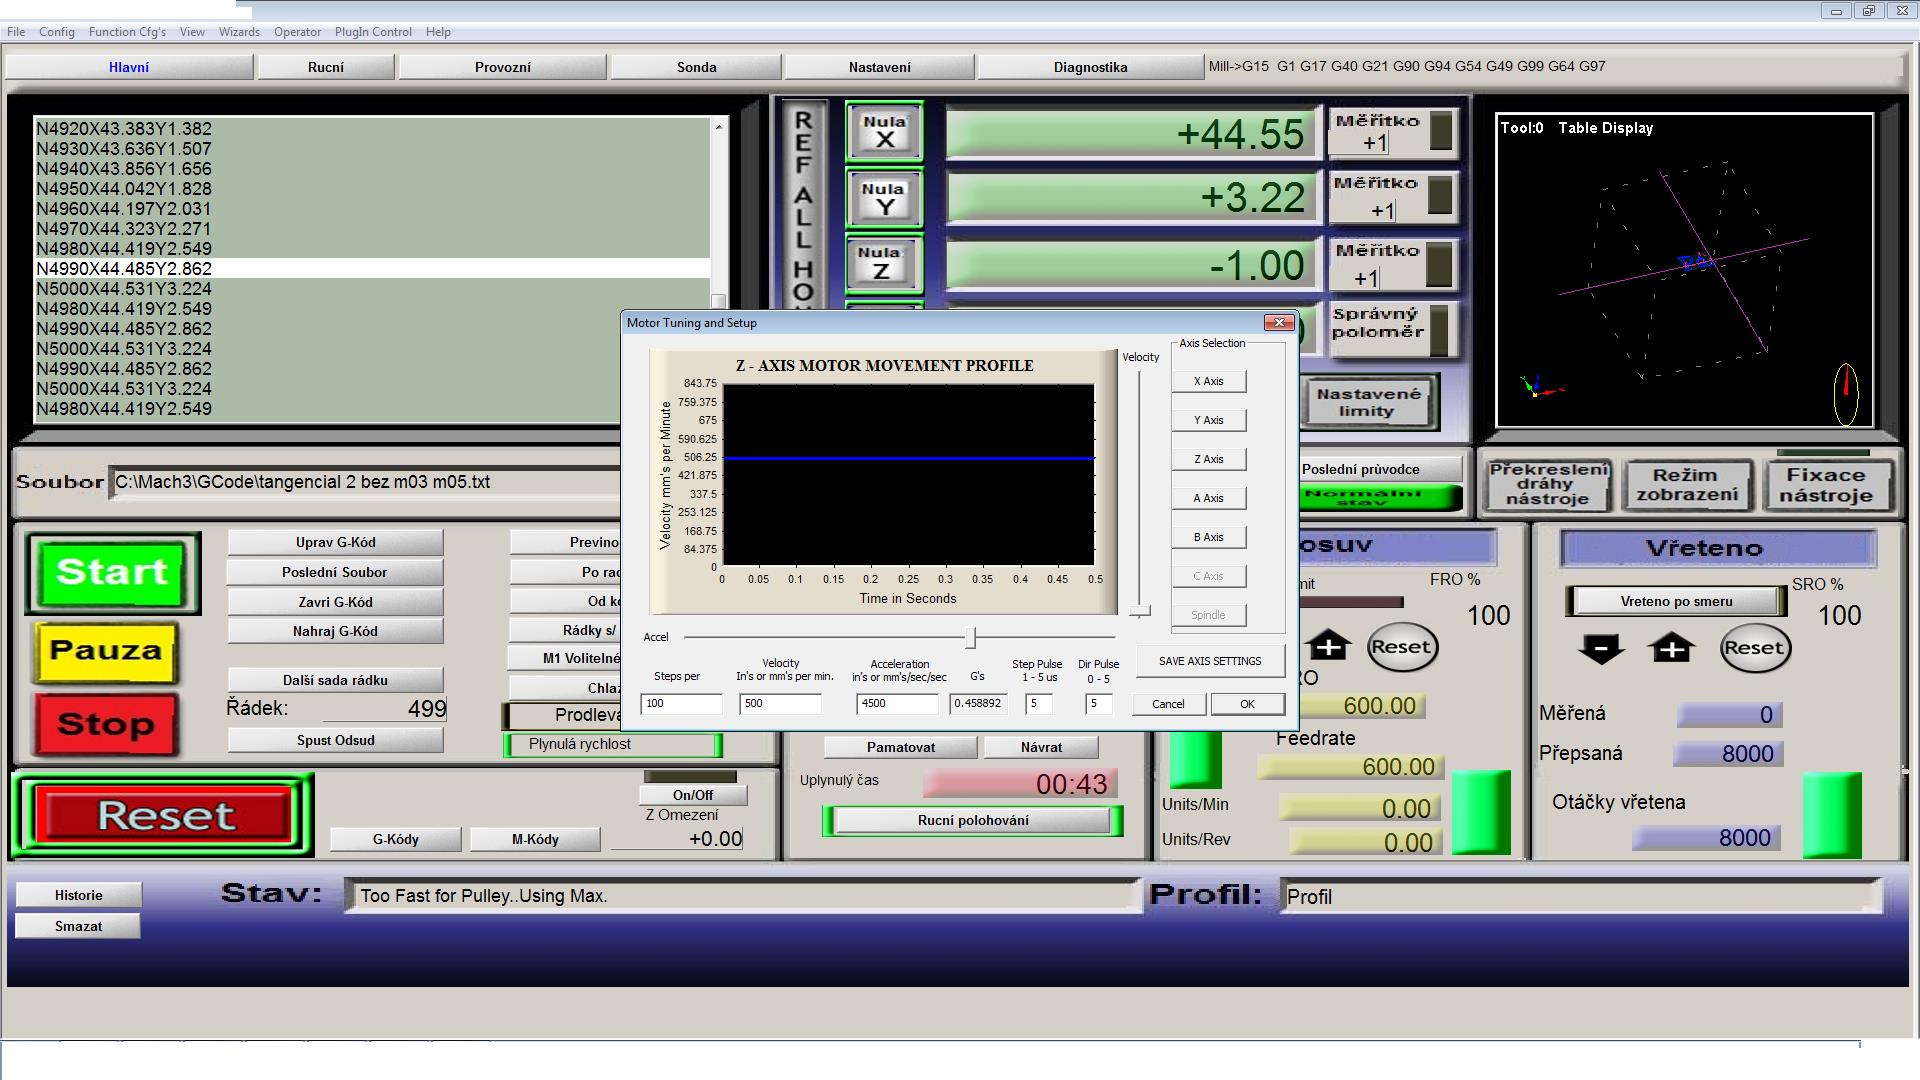The height and width of the screenshot is (1080, 1920).
Task: Click the Velocity input field
Action: point(780,703)
